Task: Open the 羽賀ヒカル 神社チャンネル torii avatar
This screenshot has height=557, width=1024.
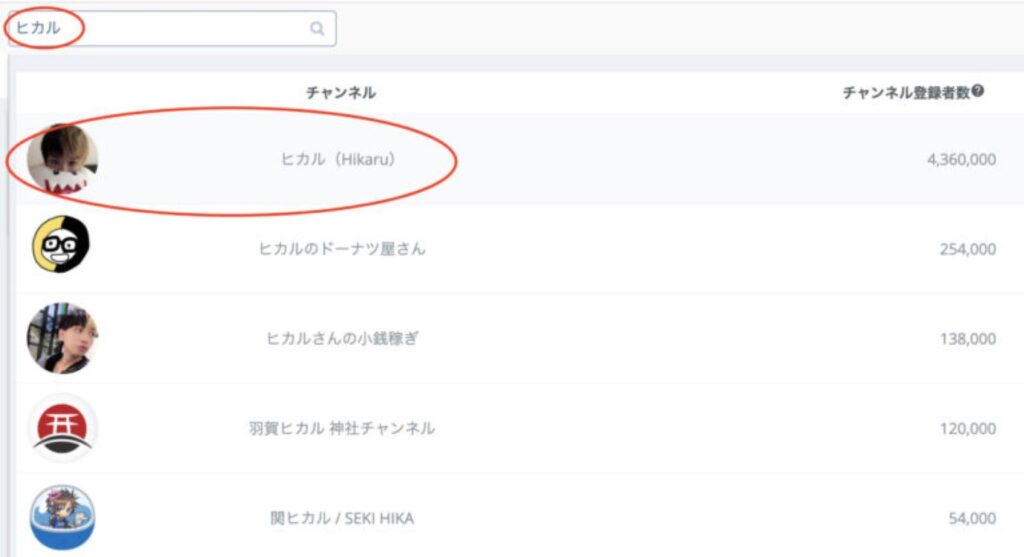Action: click(x=63, y=428)
